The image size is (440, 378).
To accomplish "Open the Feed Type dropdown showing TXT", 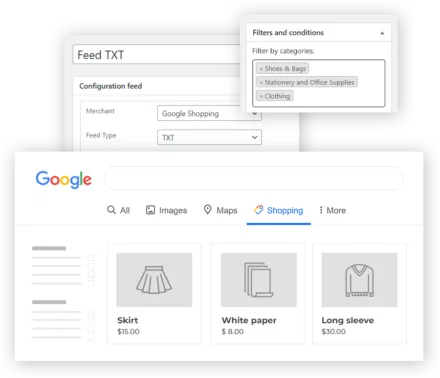I will click(209, 137).
